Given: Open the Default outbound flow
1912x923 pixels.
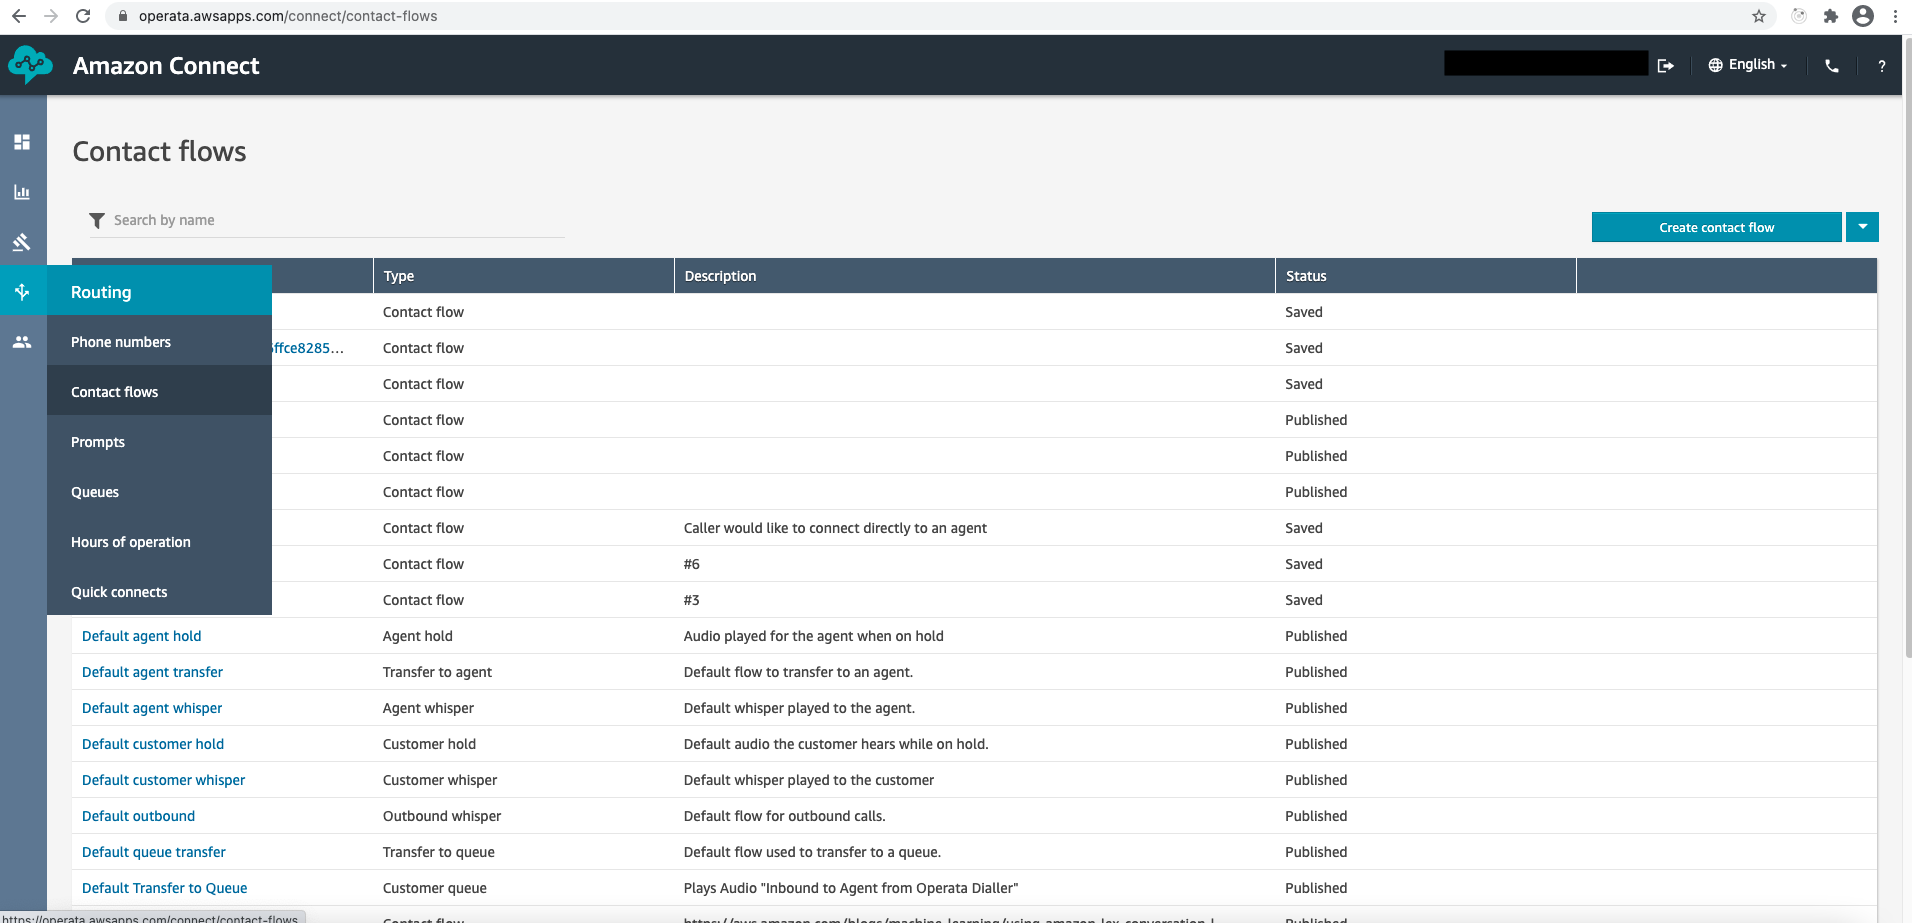Looking at the screenshot, I should (x=138, y=816).
